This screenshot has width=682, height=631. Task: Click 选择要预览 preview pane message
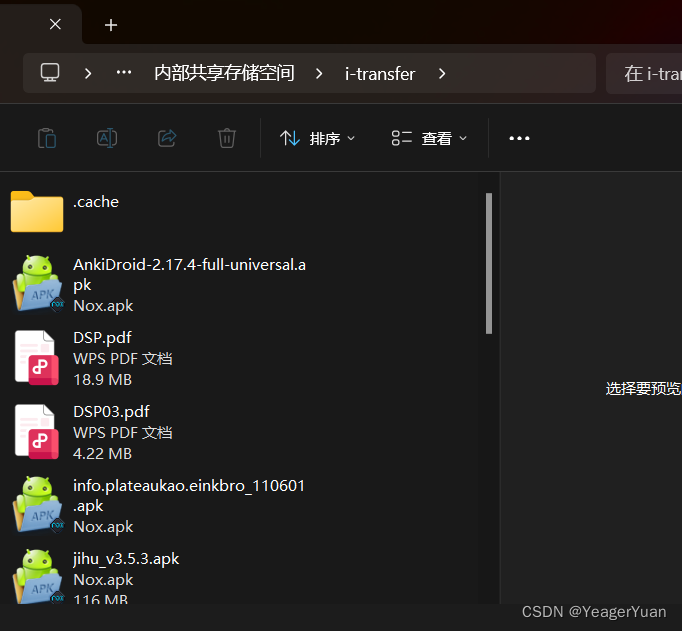click(644, 388)
